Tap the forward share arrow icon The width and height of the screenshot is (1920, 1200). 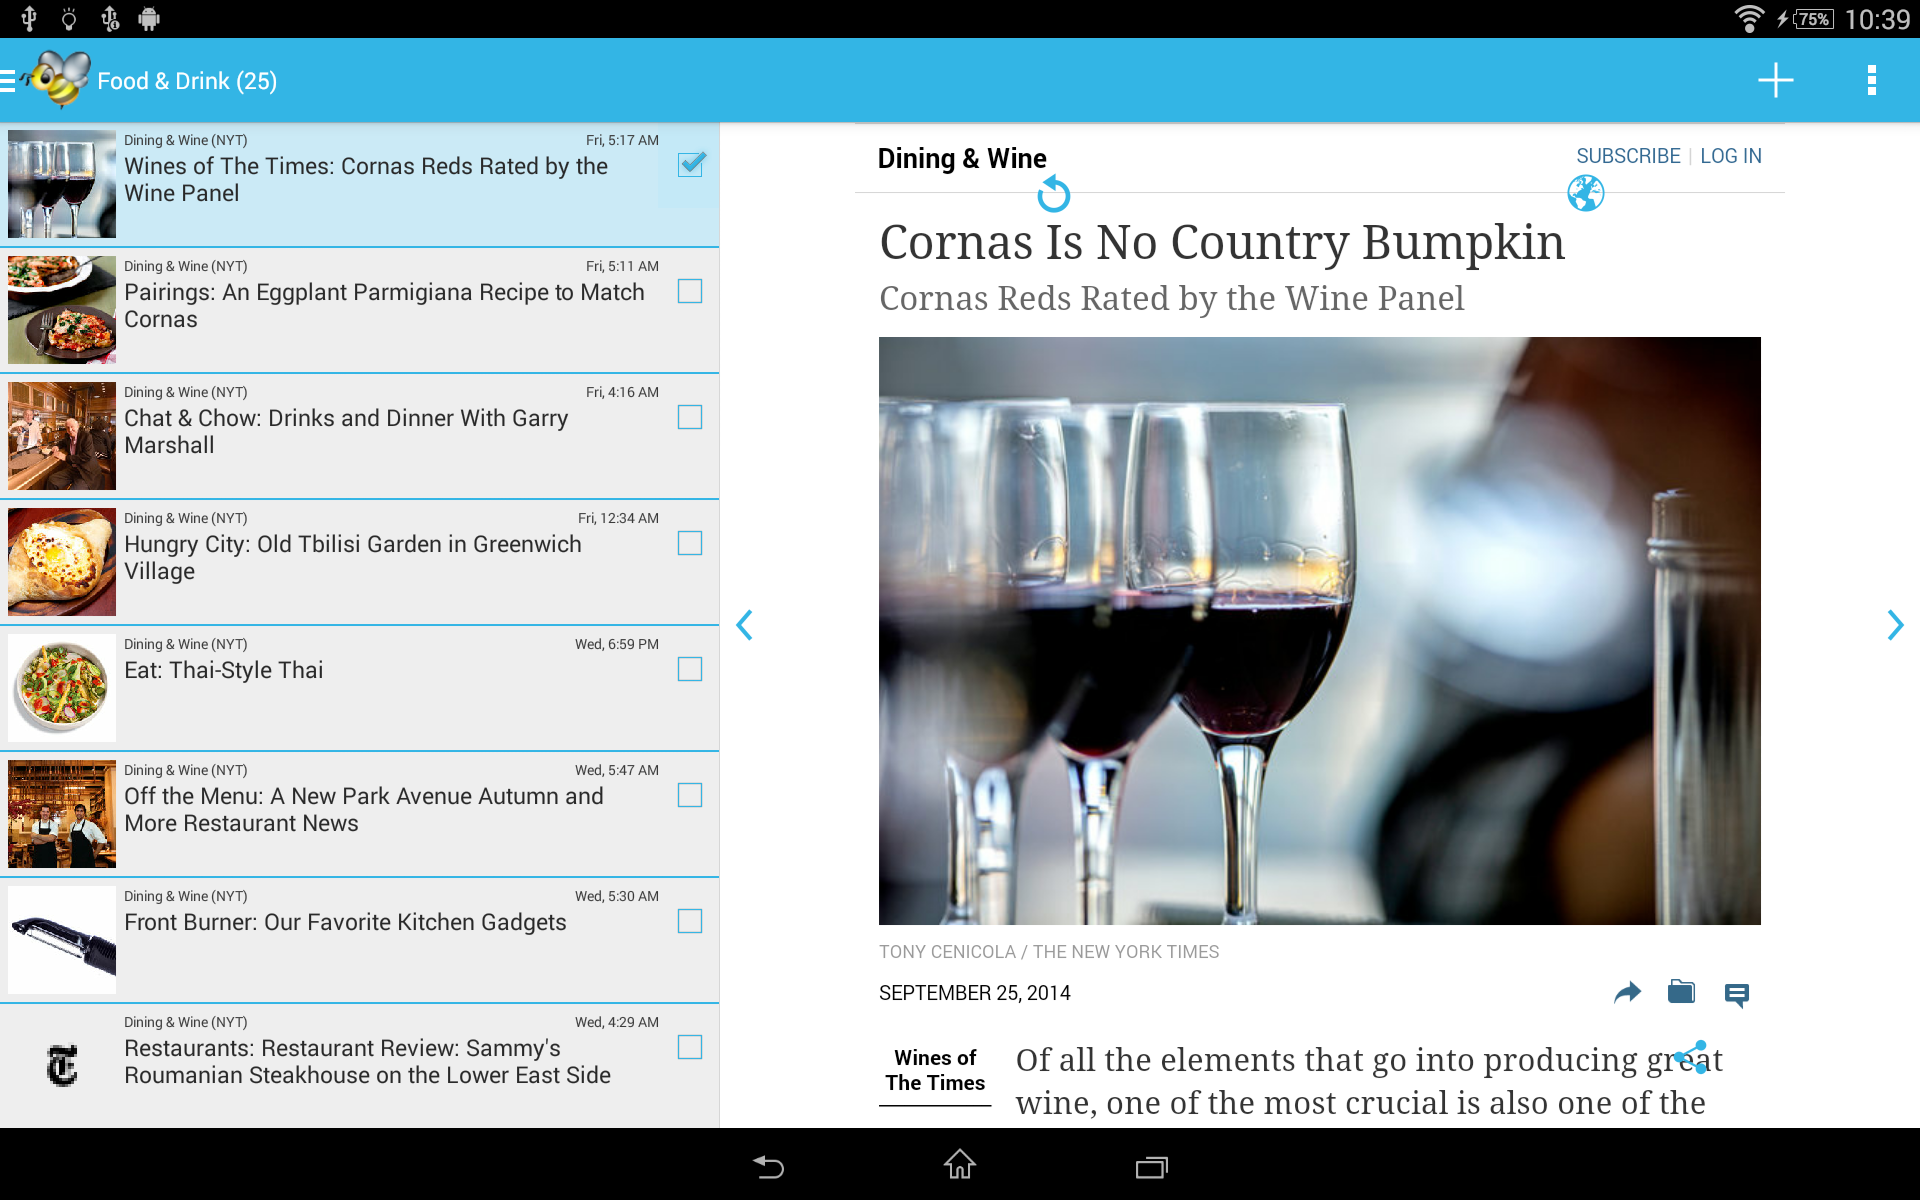pyautogui.click(x=1627, y=992)
